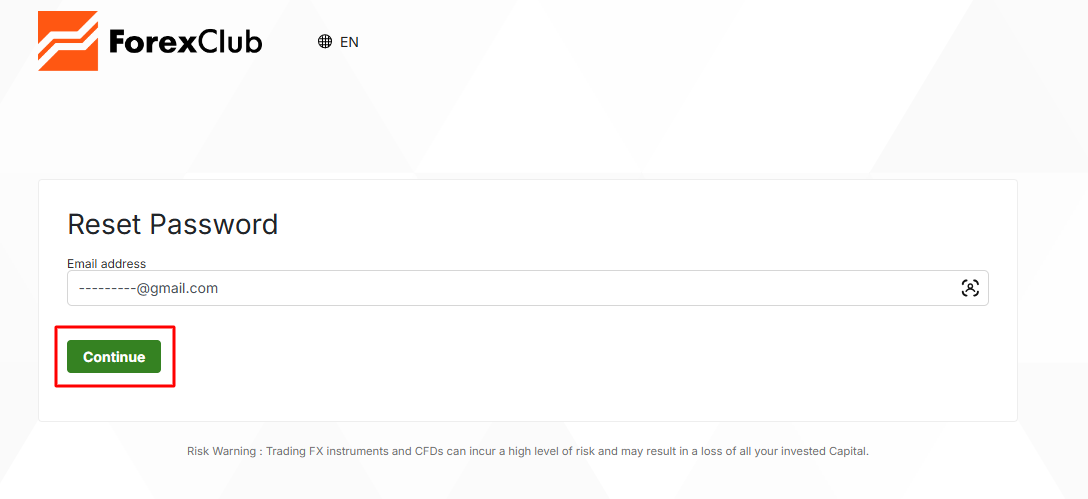The height and width of the screenshot is (499, 1088).
Task: Click the green Continue button
Action: (x=114, y=357)
